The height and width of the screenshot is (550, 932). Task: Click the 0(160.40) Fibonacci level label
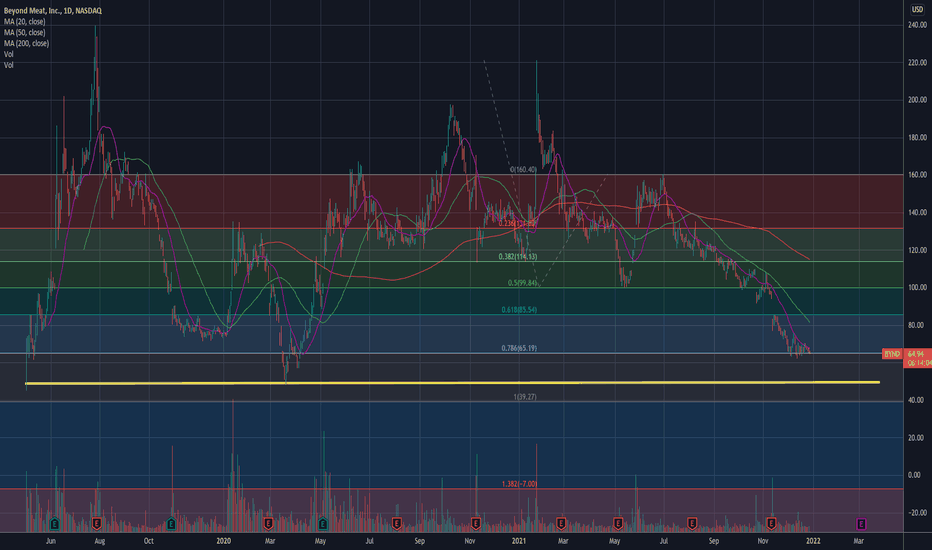point(523,169)
